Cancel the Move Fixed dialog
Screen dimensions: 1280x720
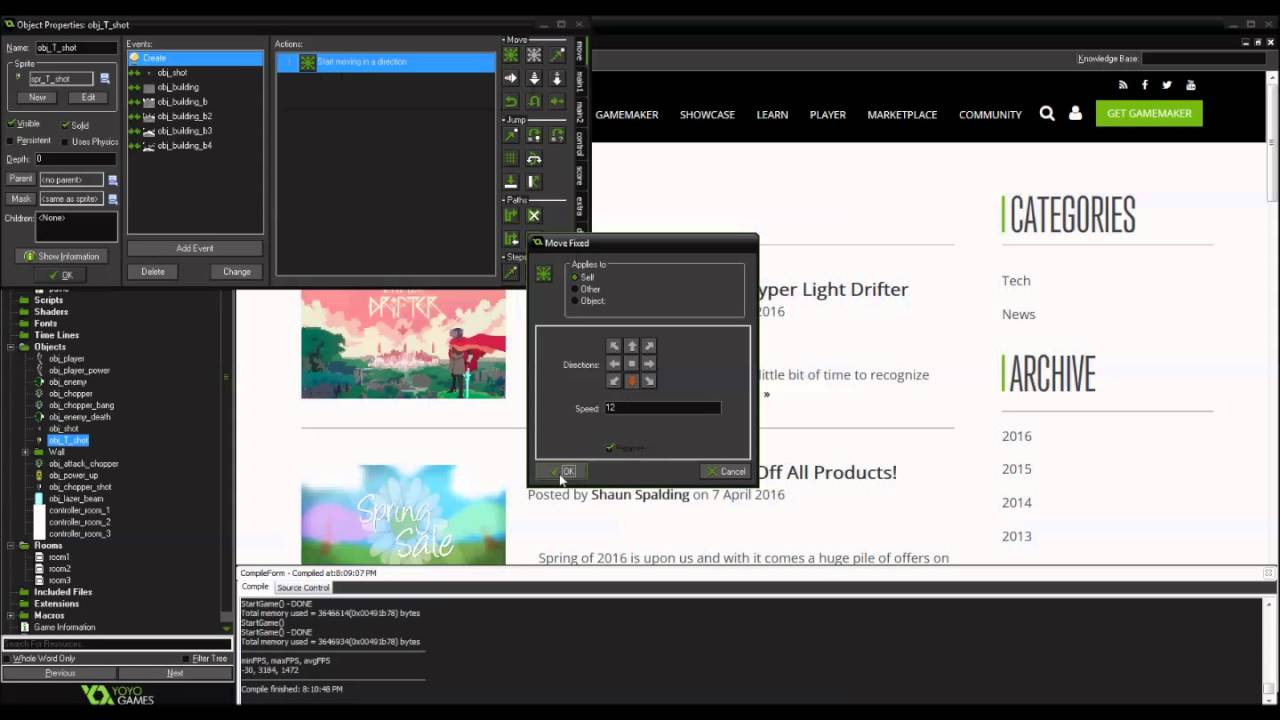(725, 472)
